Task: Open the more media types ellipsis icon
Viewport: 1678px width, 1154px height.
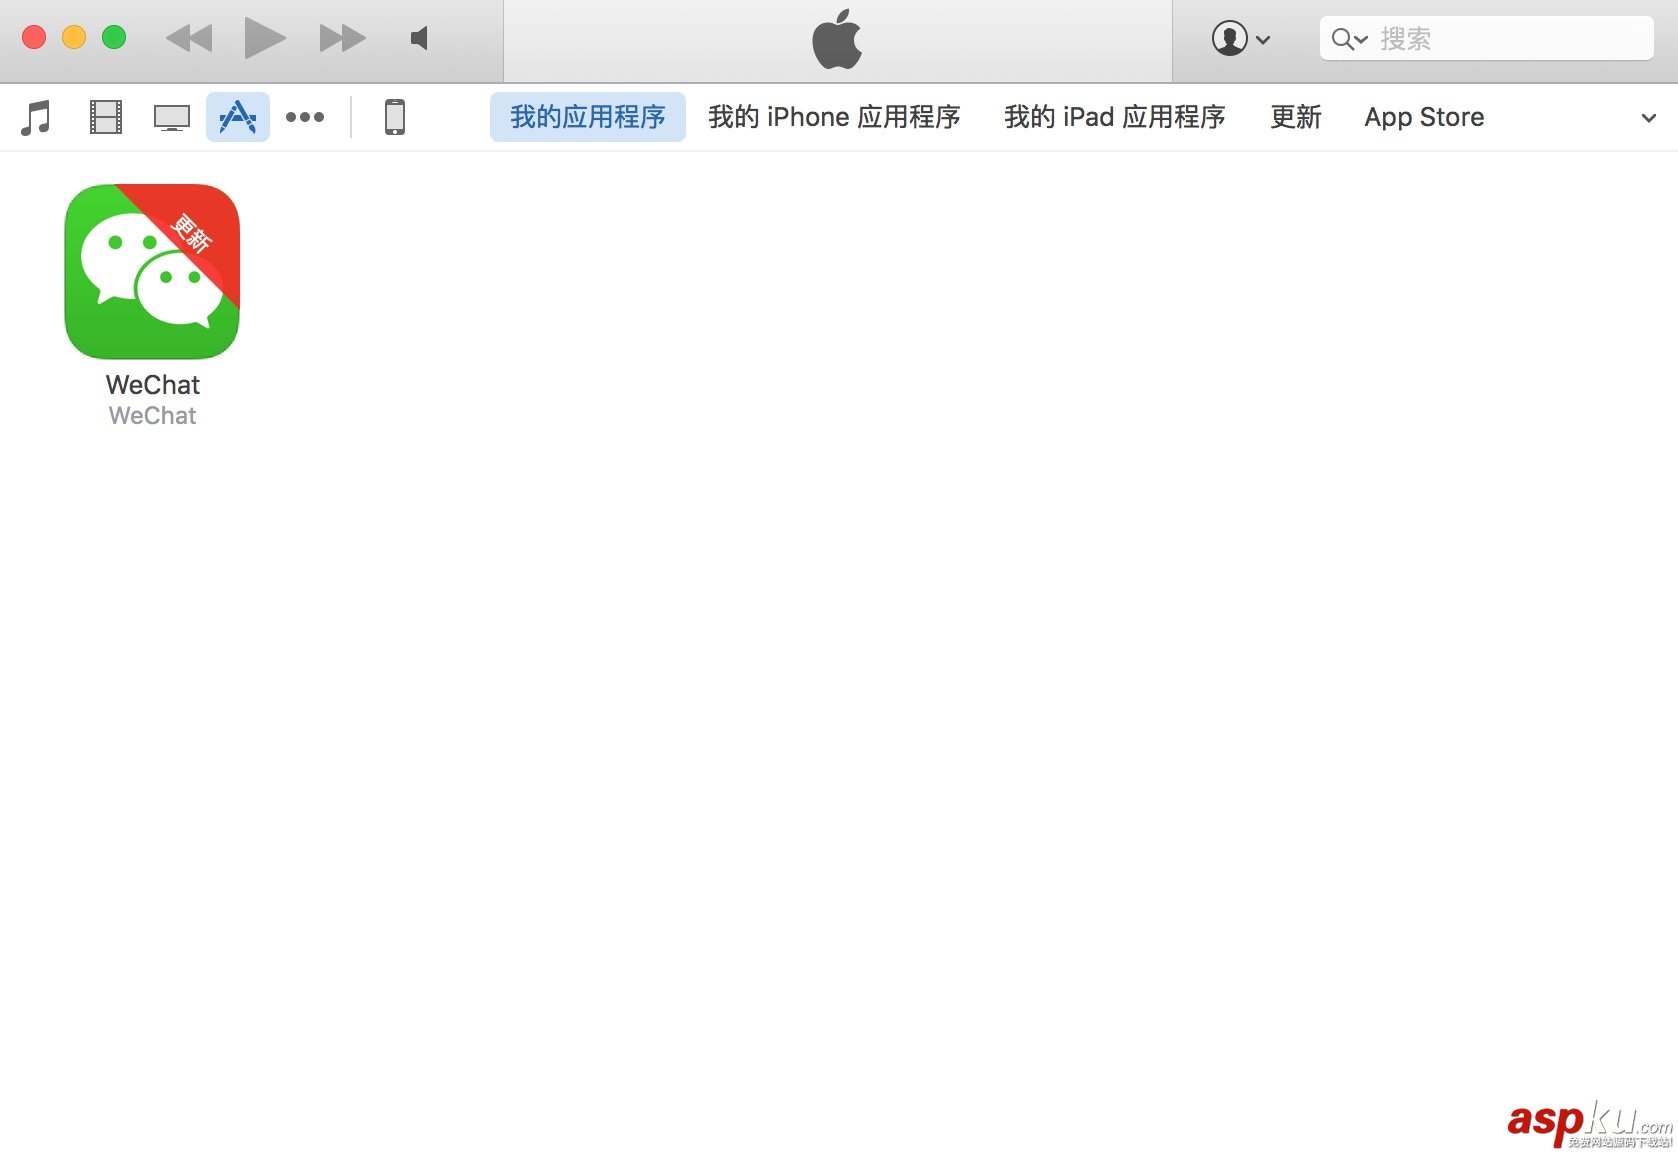Action: click(305, 117)
